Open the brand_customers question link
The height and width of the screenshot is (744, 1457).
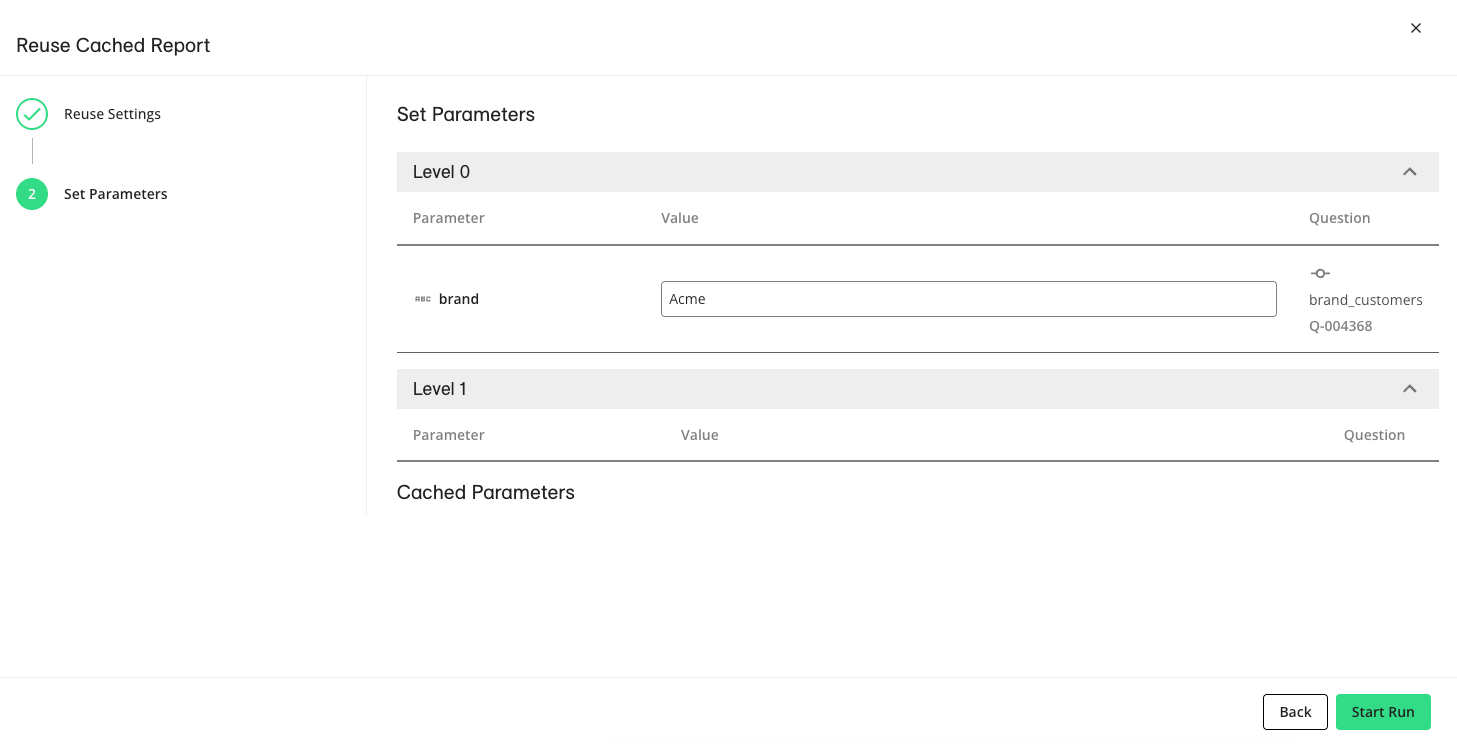point(1365,300)
